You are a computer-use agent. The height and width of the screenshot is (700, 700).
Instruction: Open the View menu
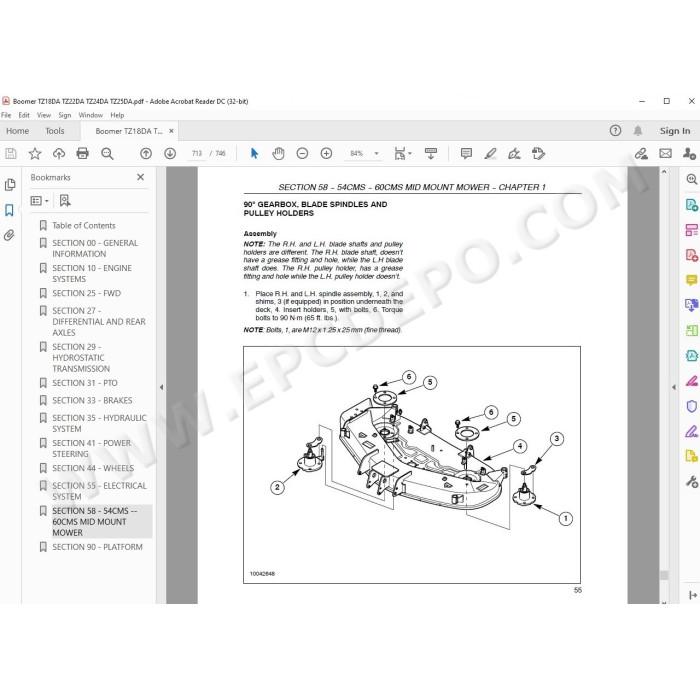44,115
